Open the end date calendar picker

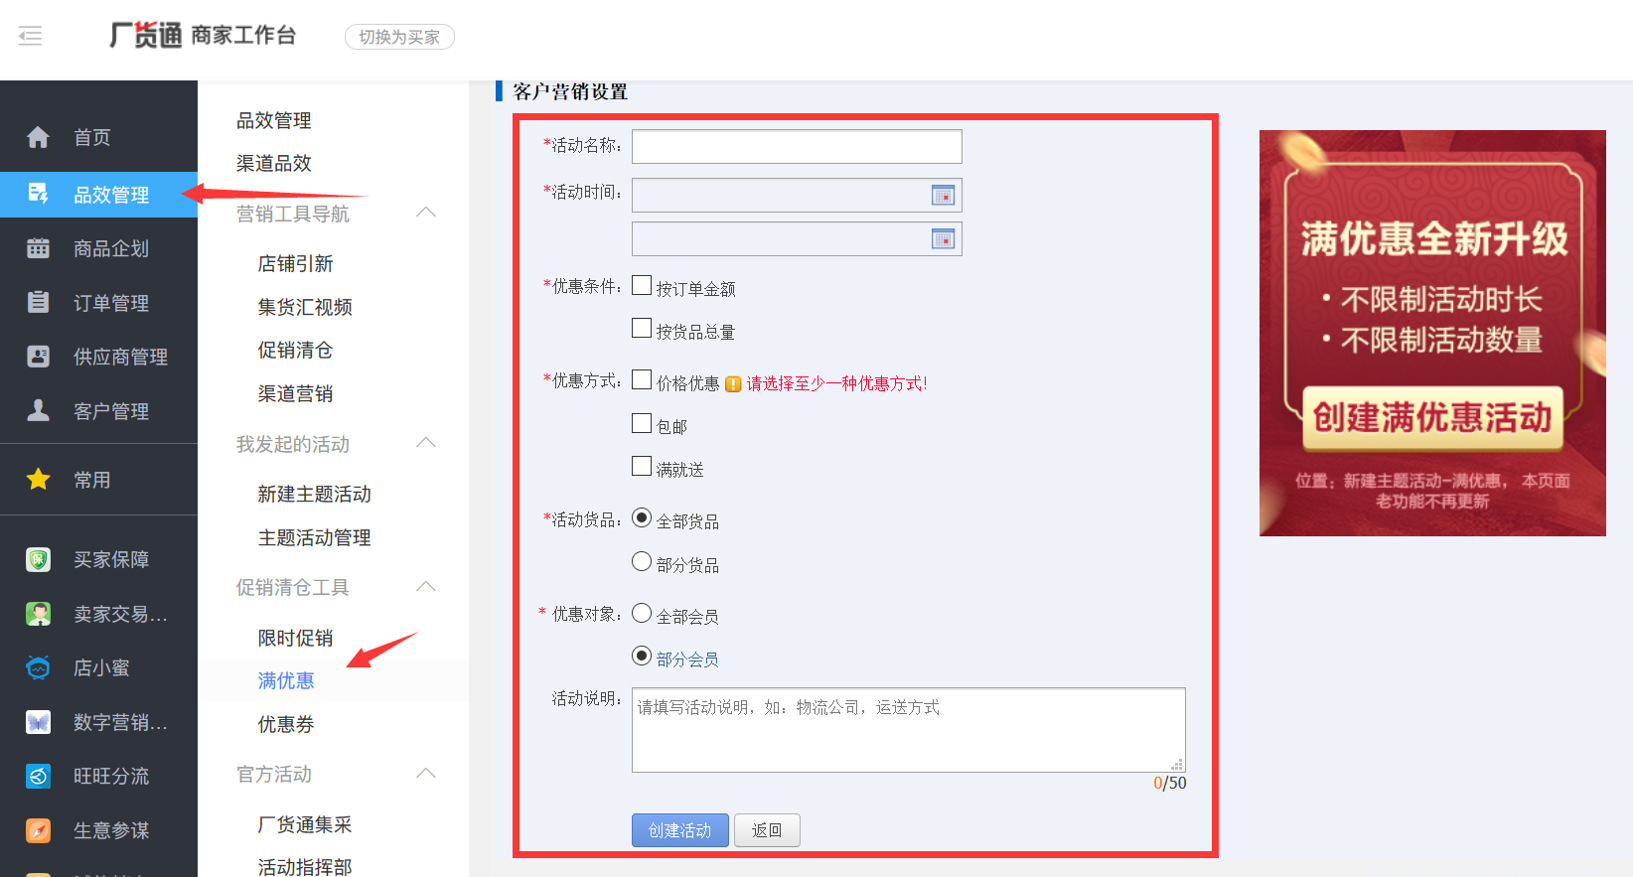943,239
